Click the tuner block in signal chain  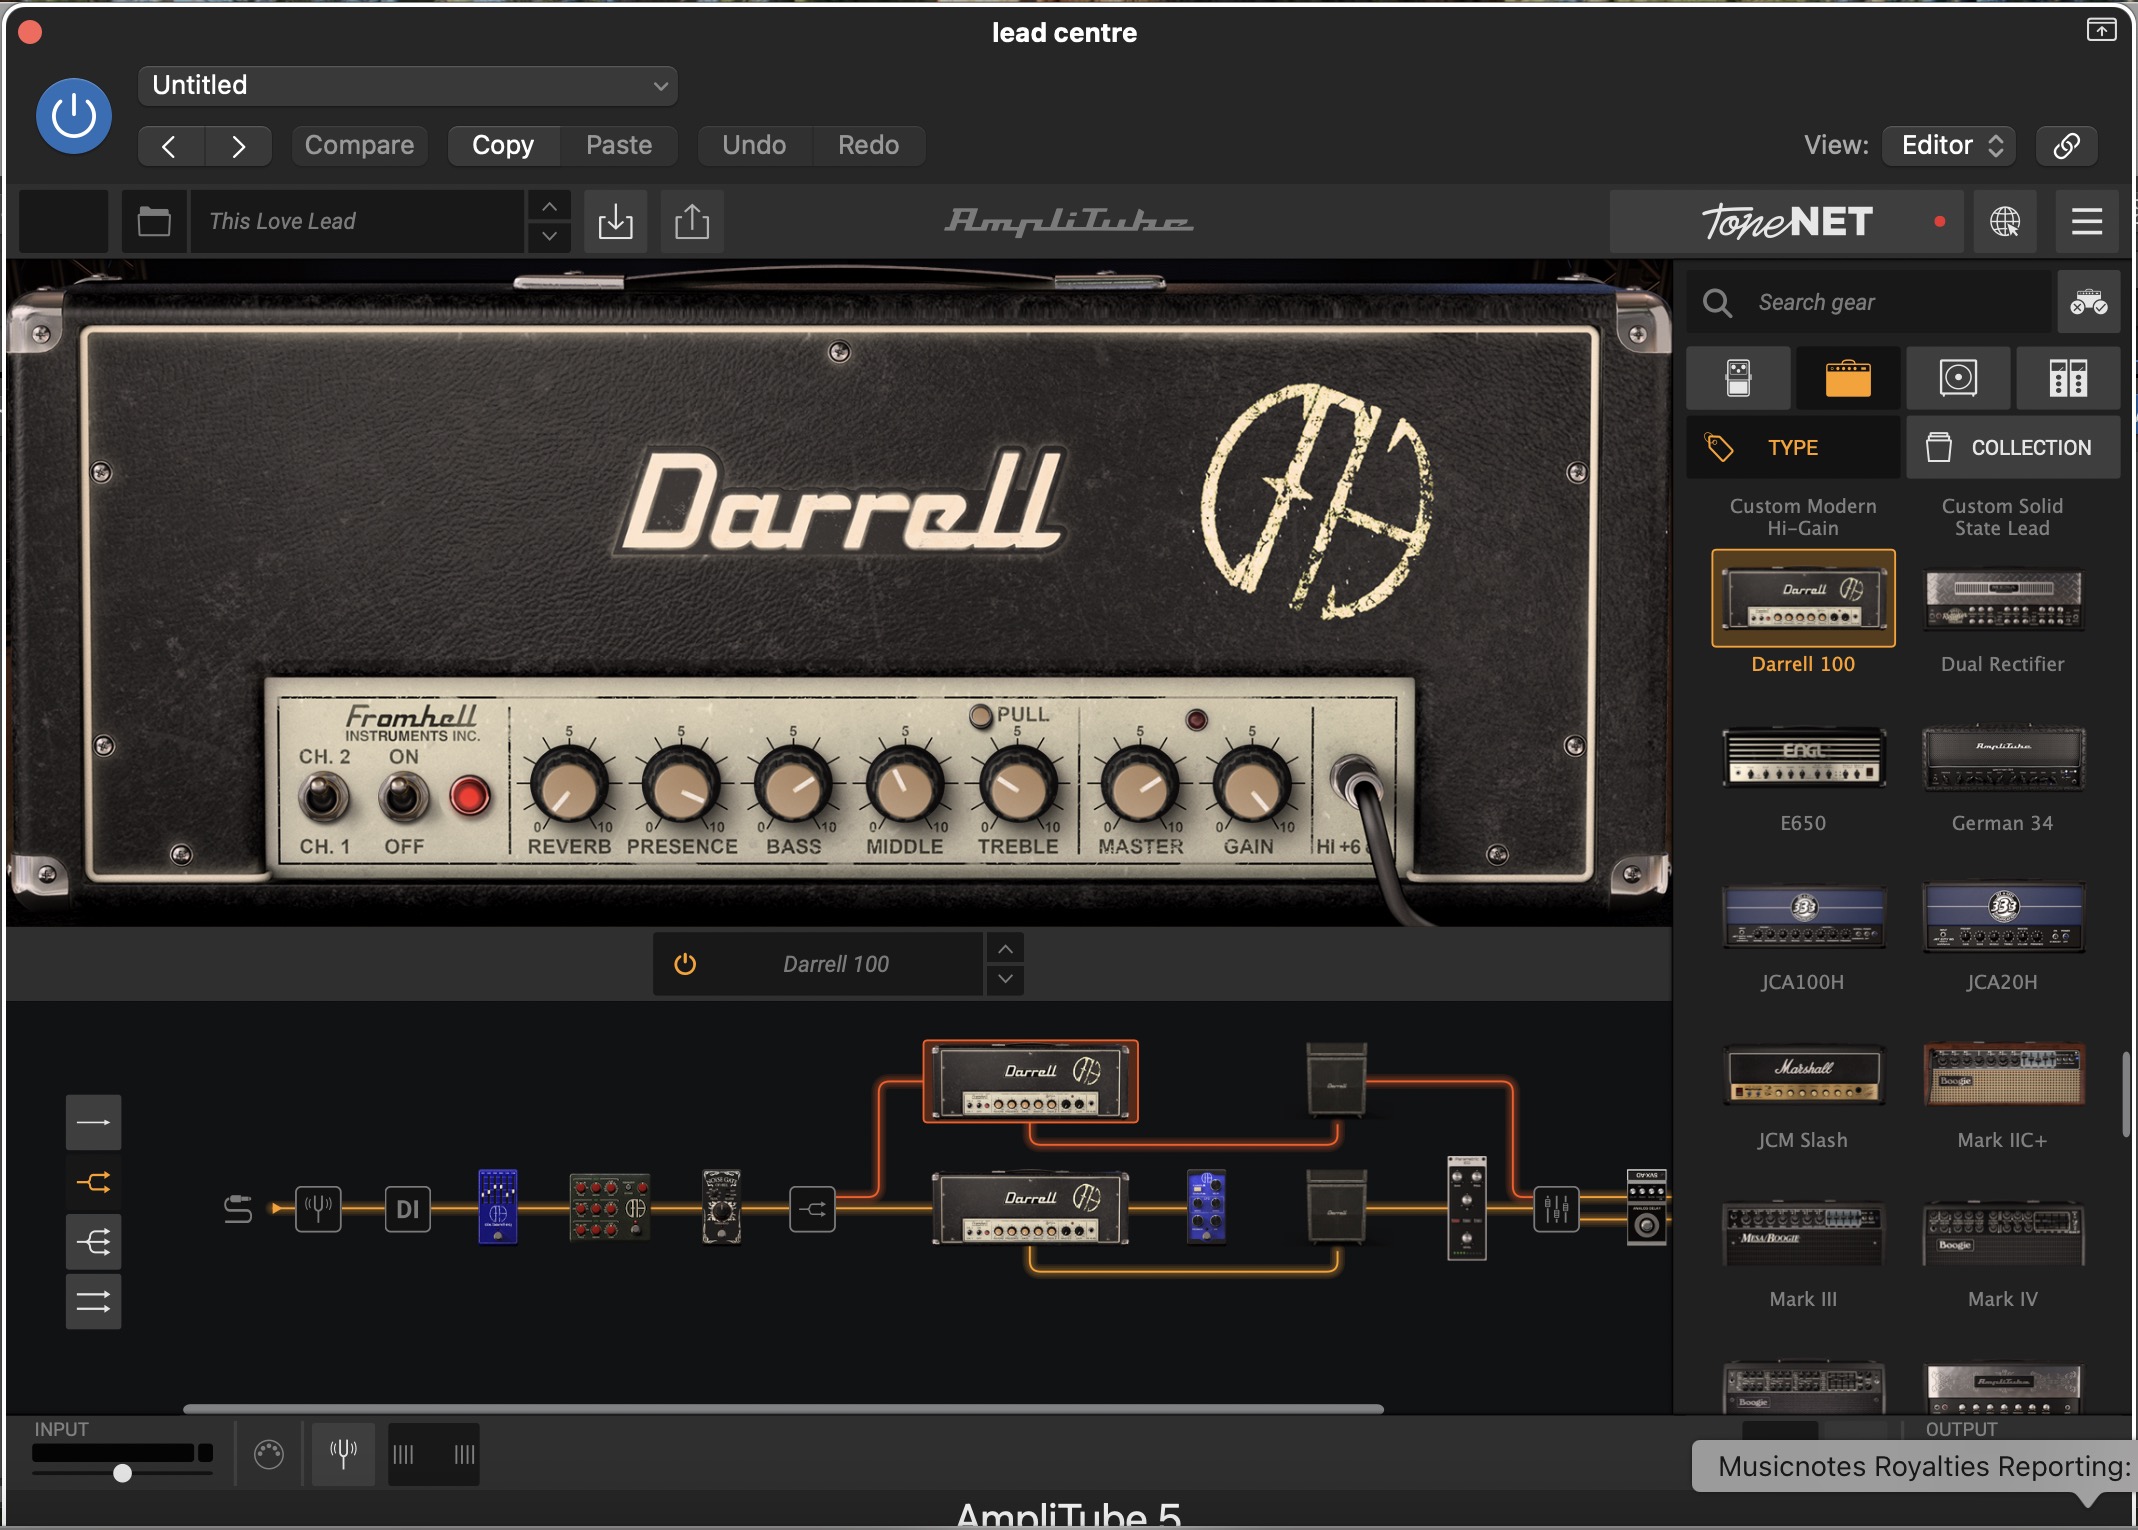point(318,1209)
